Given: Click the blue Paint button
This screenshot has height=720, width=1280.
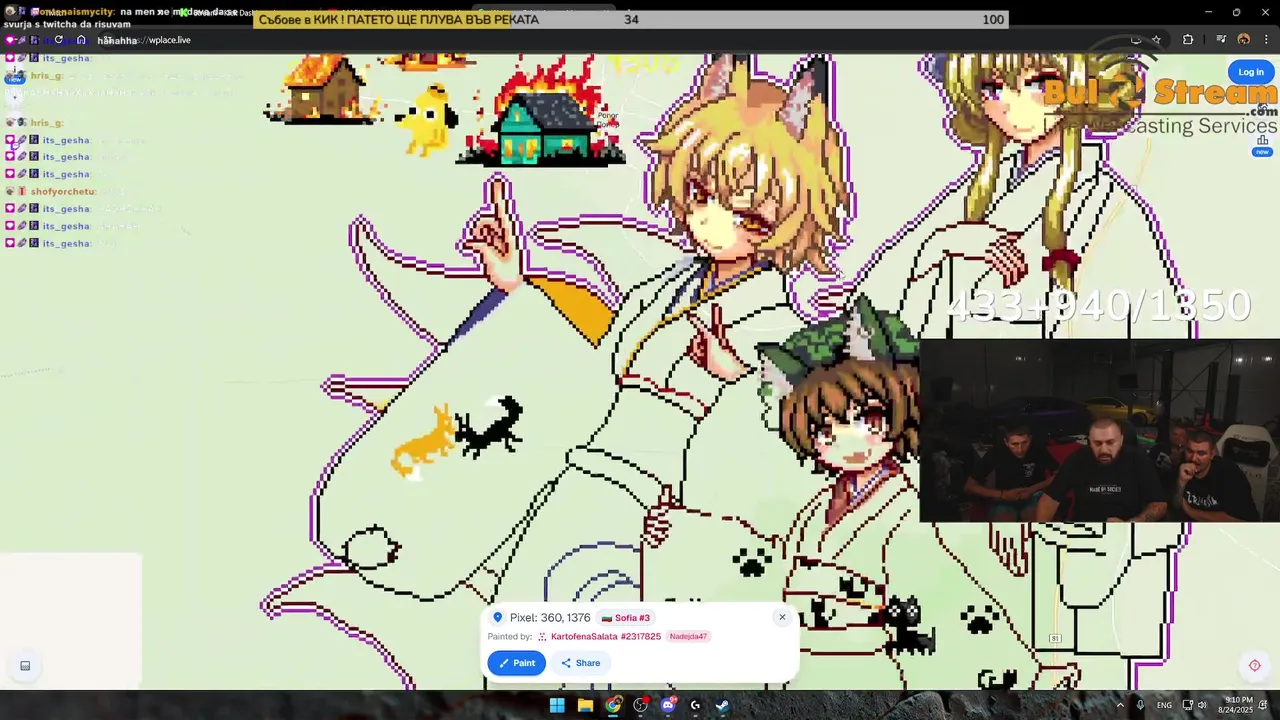Looking at the screenshot, I should [x=516, y=663].
